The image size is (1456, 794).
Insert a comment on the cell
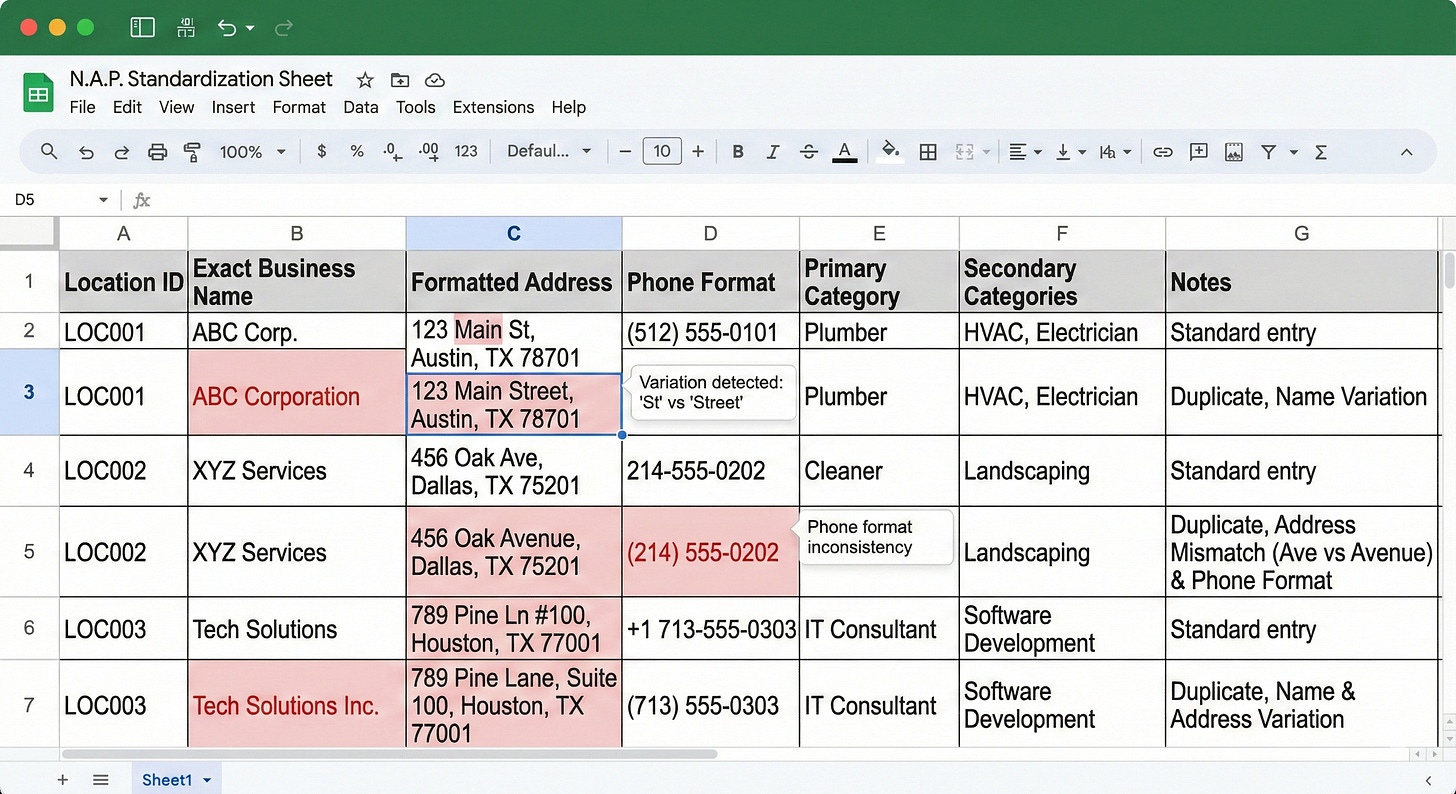tap(1198, 151)
